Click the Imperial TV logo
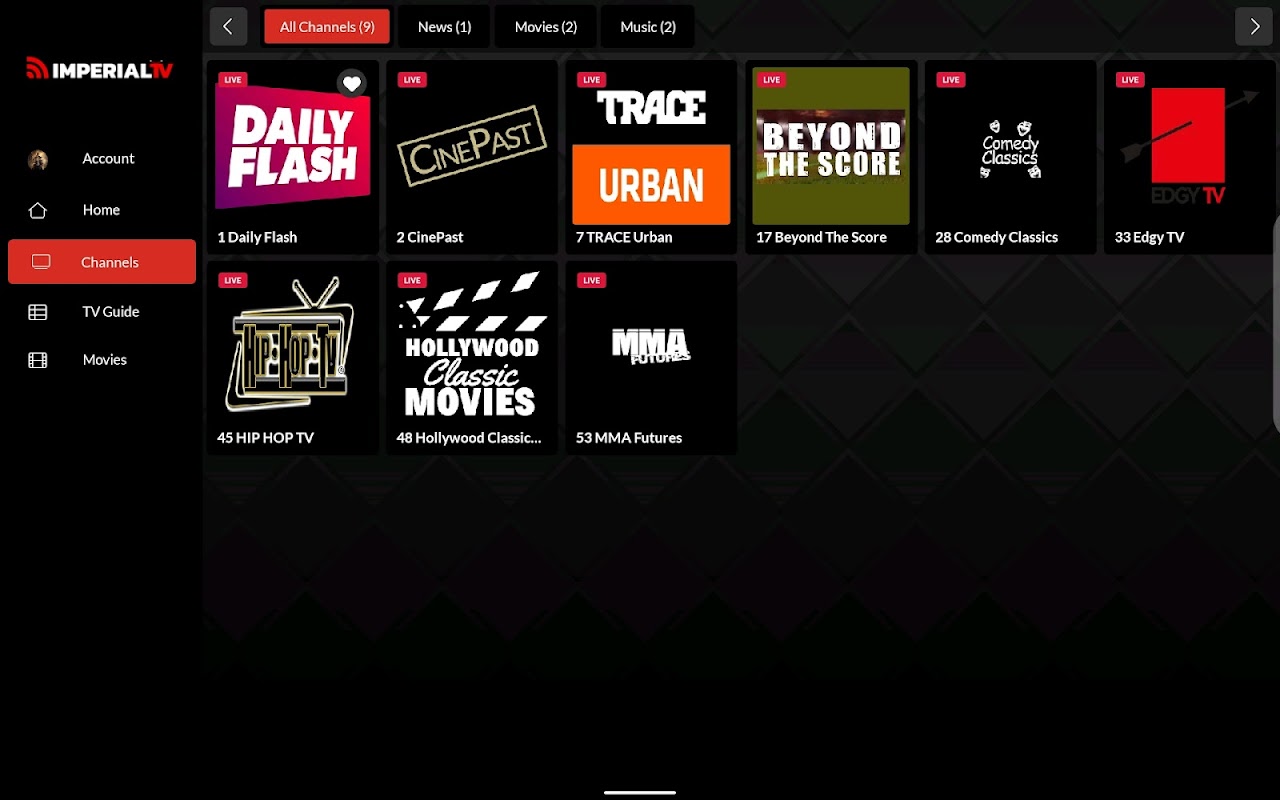Image resolution: width=1280 pixels, height=800 pixels. [100, 69]
